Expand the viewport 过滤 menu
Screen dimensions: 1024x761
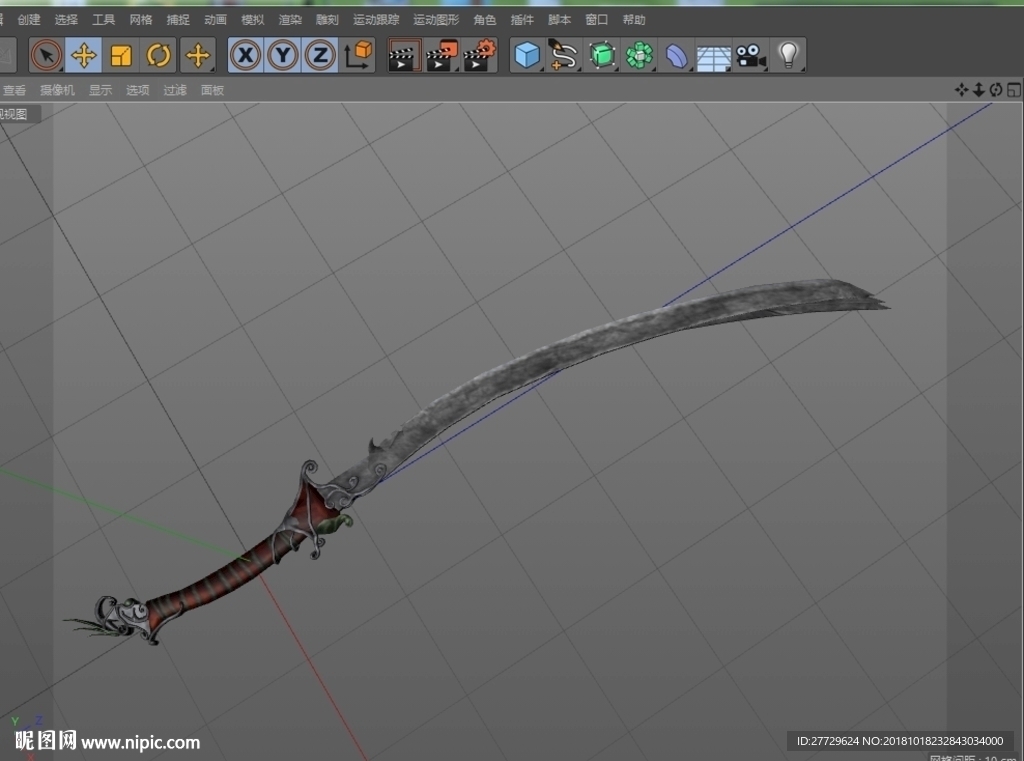click(x=175, y=90)
